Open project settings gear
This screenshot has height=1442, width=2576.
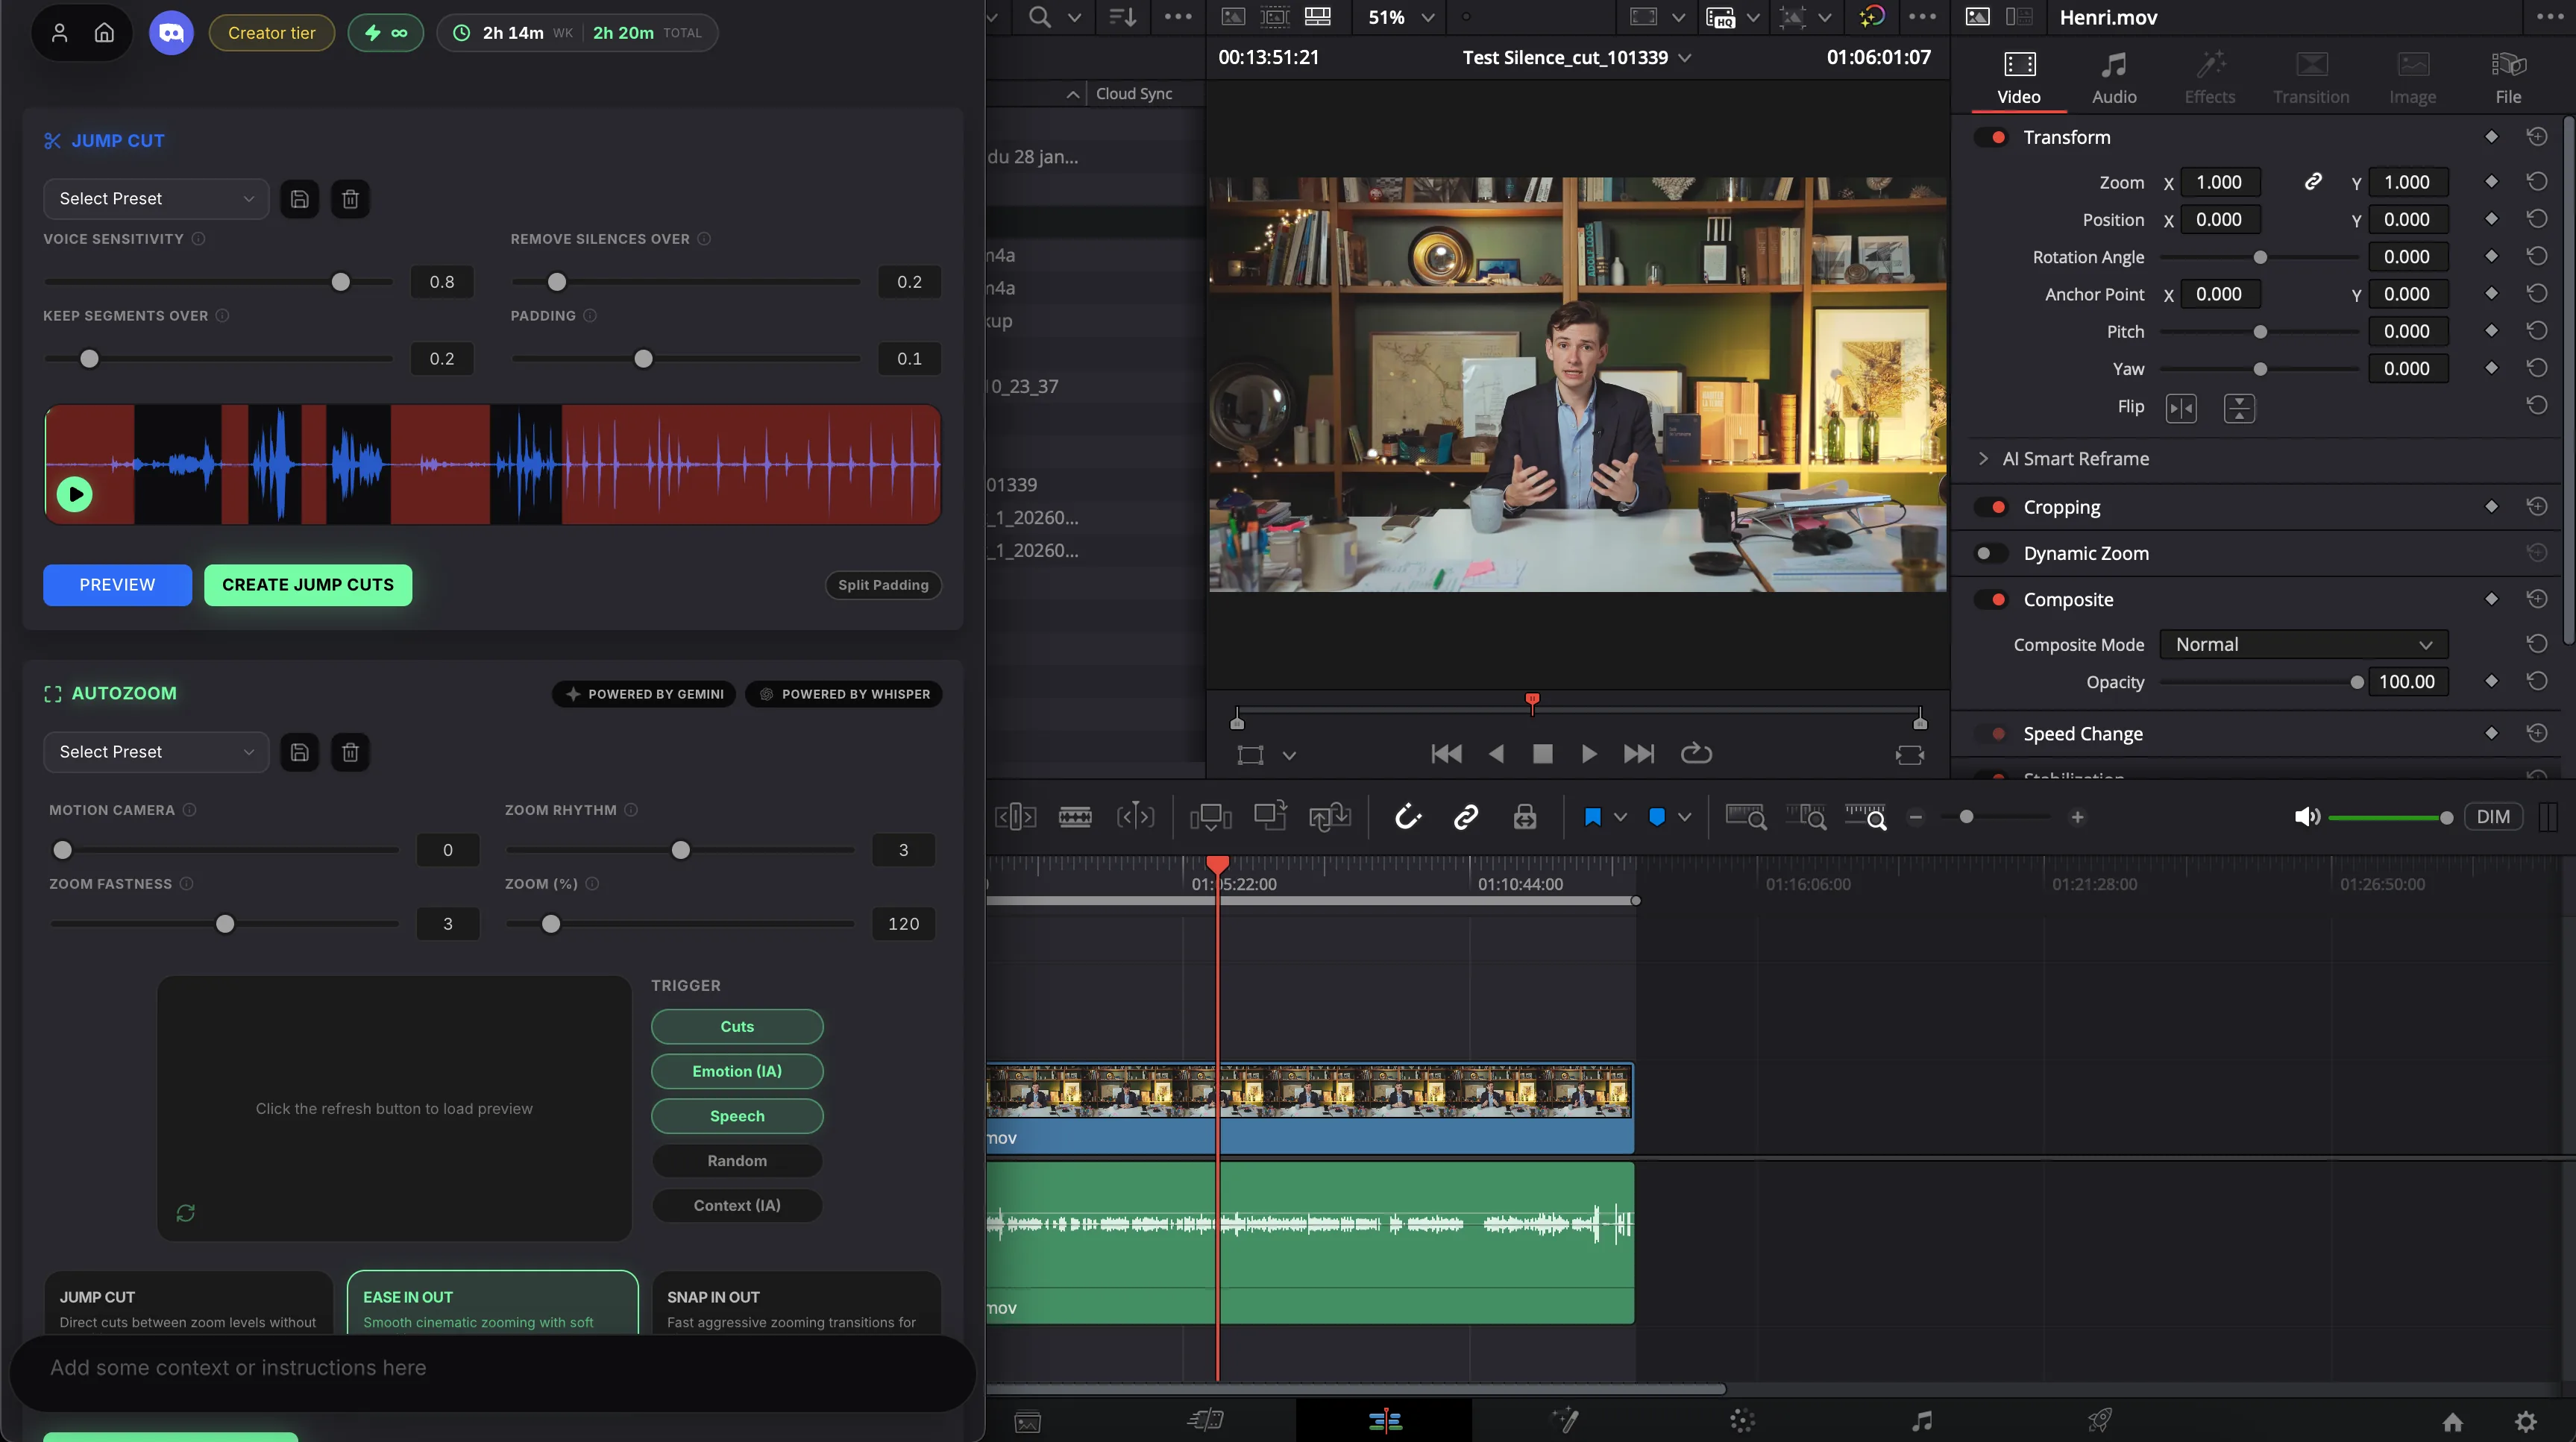pyautogui.click(x=2526, y=1421)
